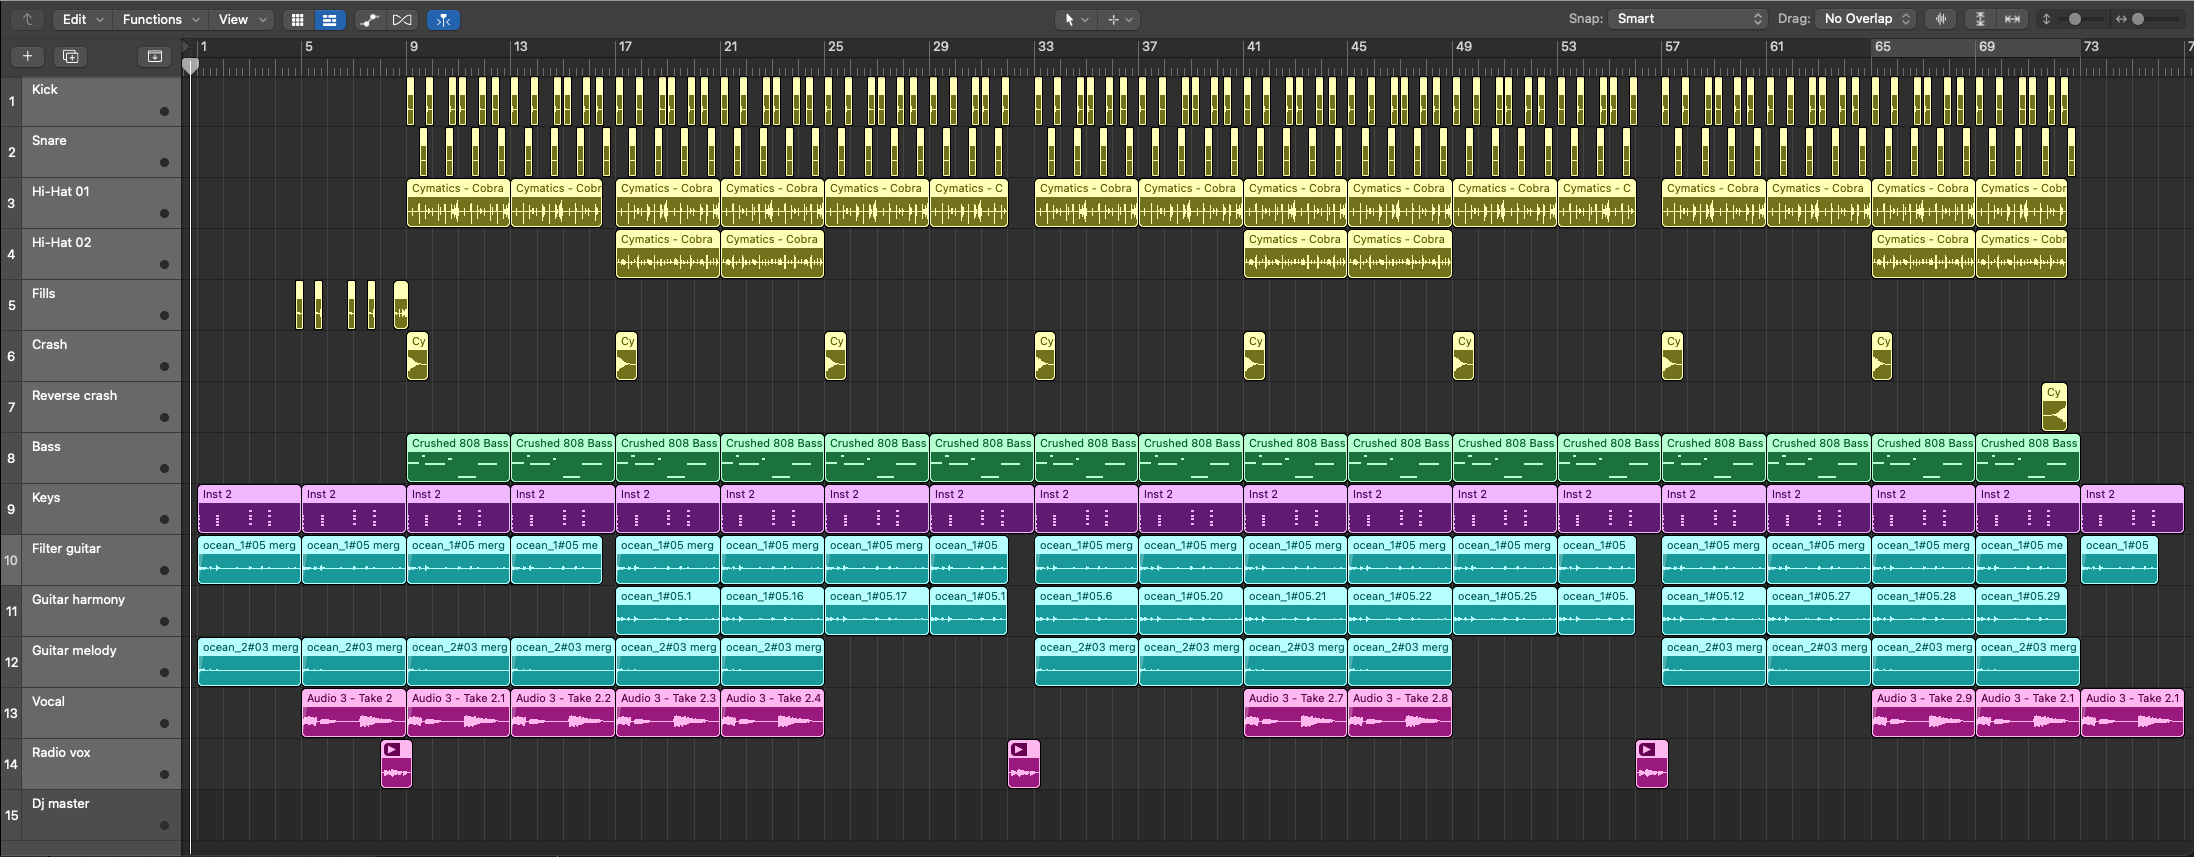This screenshot has height=857, width=2194.
Task: Click the dot on the Bass track header
Action: pos(164,468)
